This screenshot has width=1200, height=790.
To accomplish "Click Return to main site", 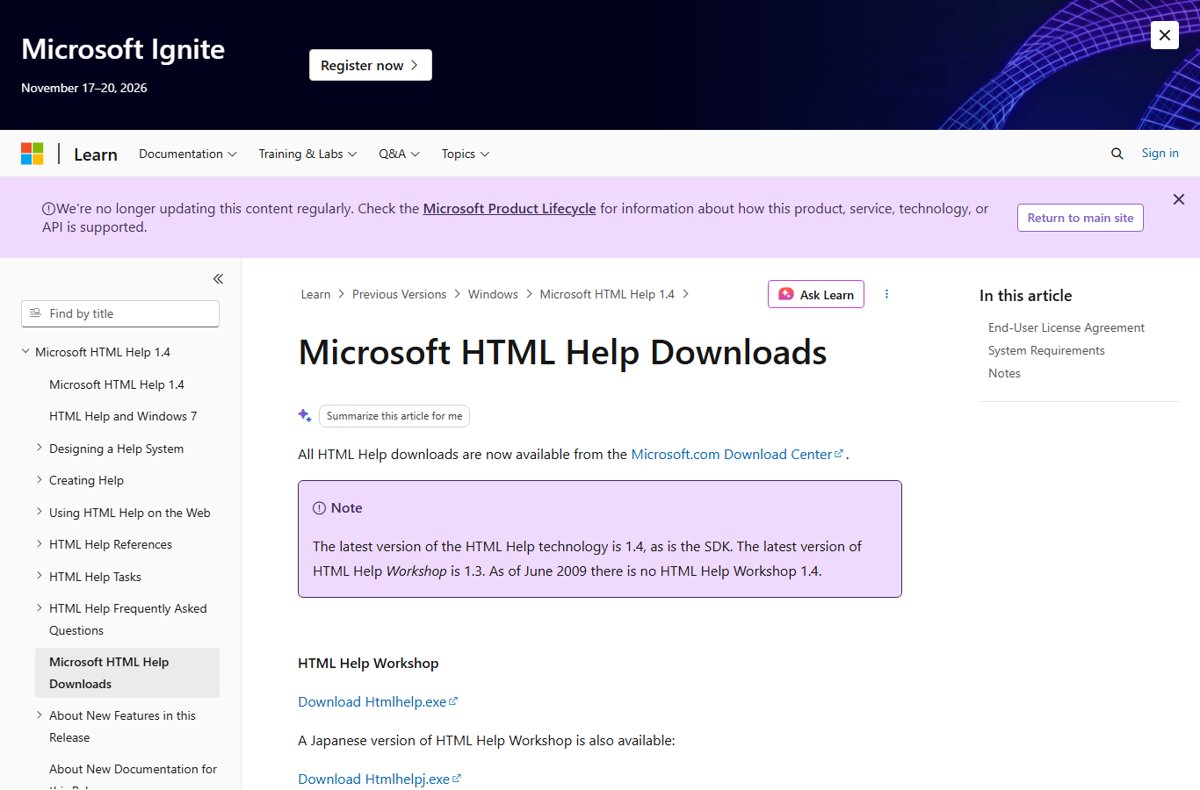I will (x=1080, y=217).
